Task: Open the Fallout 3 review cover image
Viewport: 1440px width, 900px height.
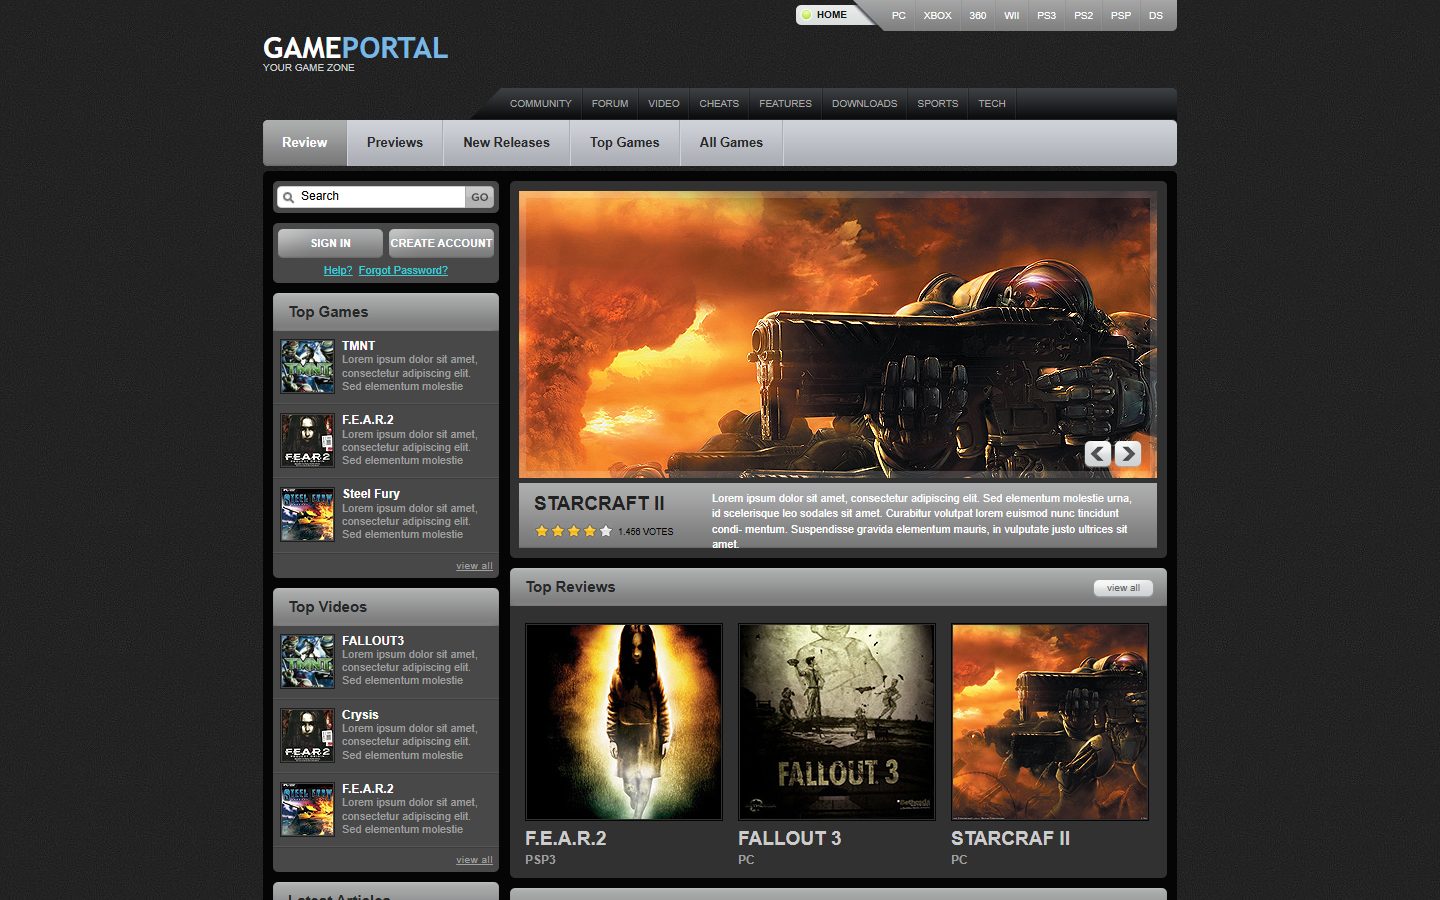Action: [x=837, y=722]
